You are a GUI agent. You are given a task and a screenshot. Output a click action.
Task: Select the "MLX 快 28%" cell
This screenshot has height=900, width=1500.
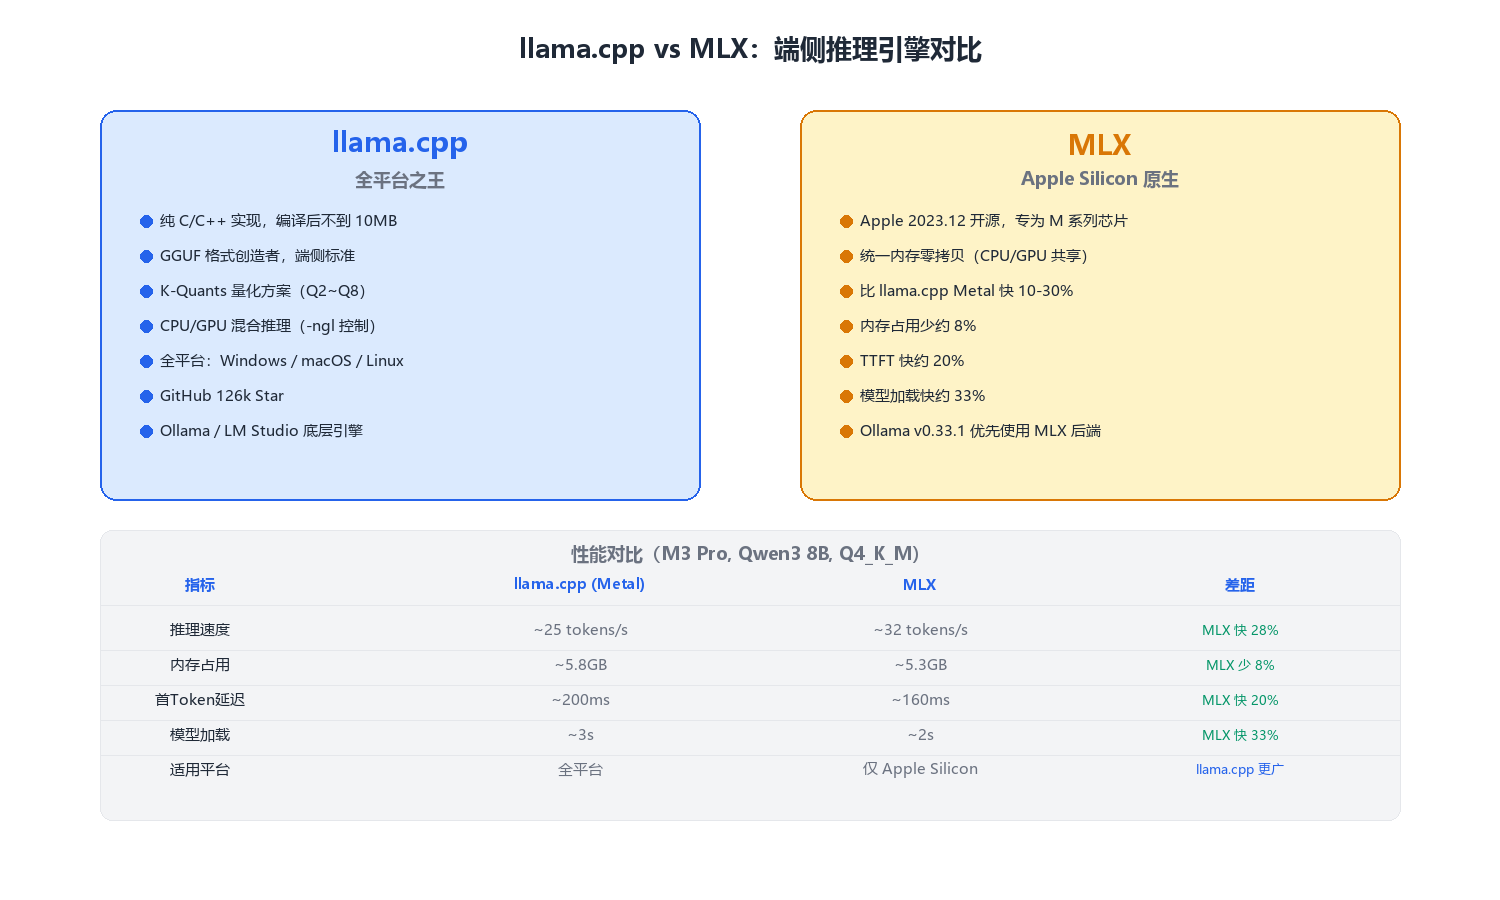click(1240, 630)
